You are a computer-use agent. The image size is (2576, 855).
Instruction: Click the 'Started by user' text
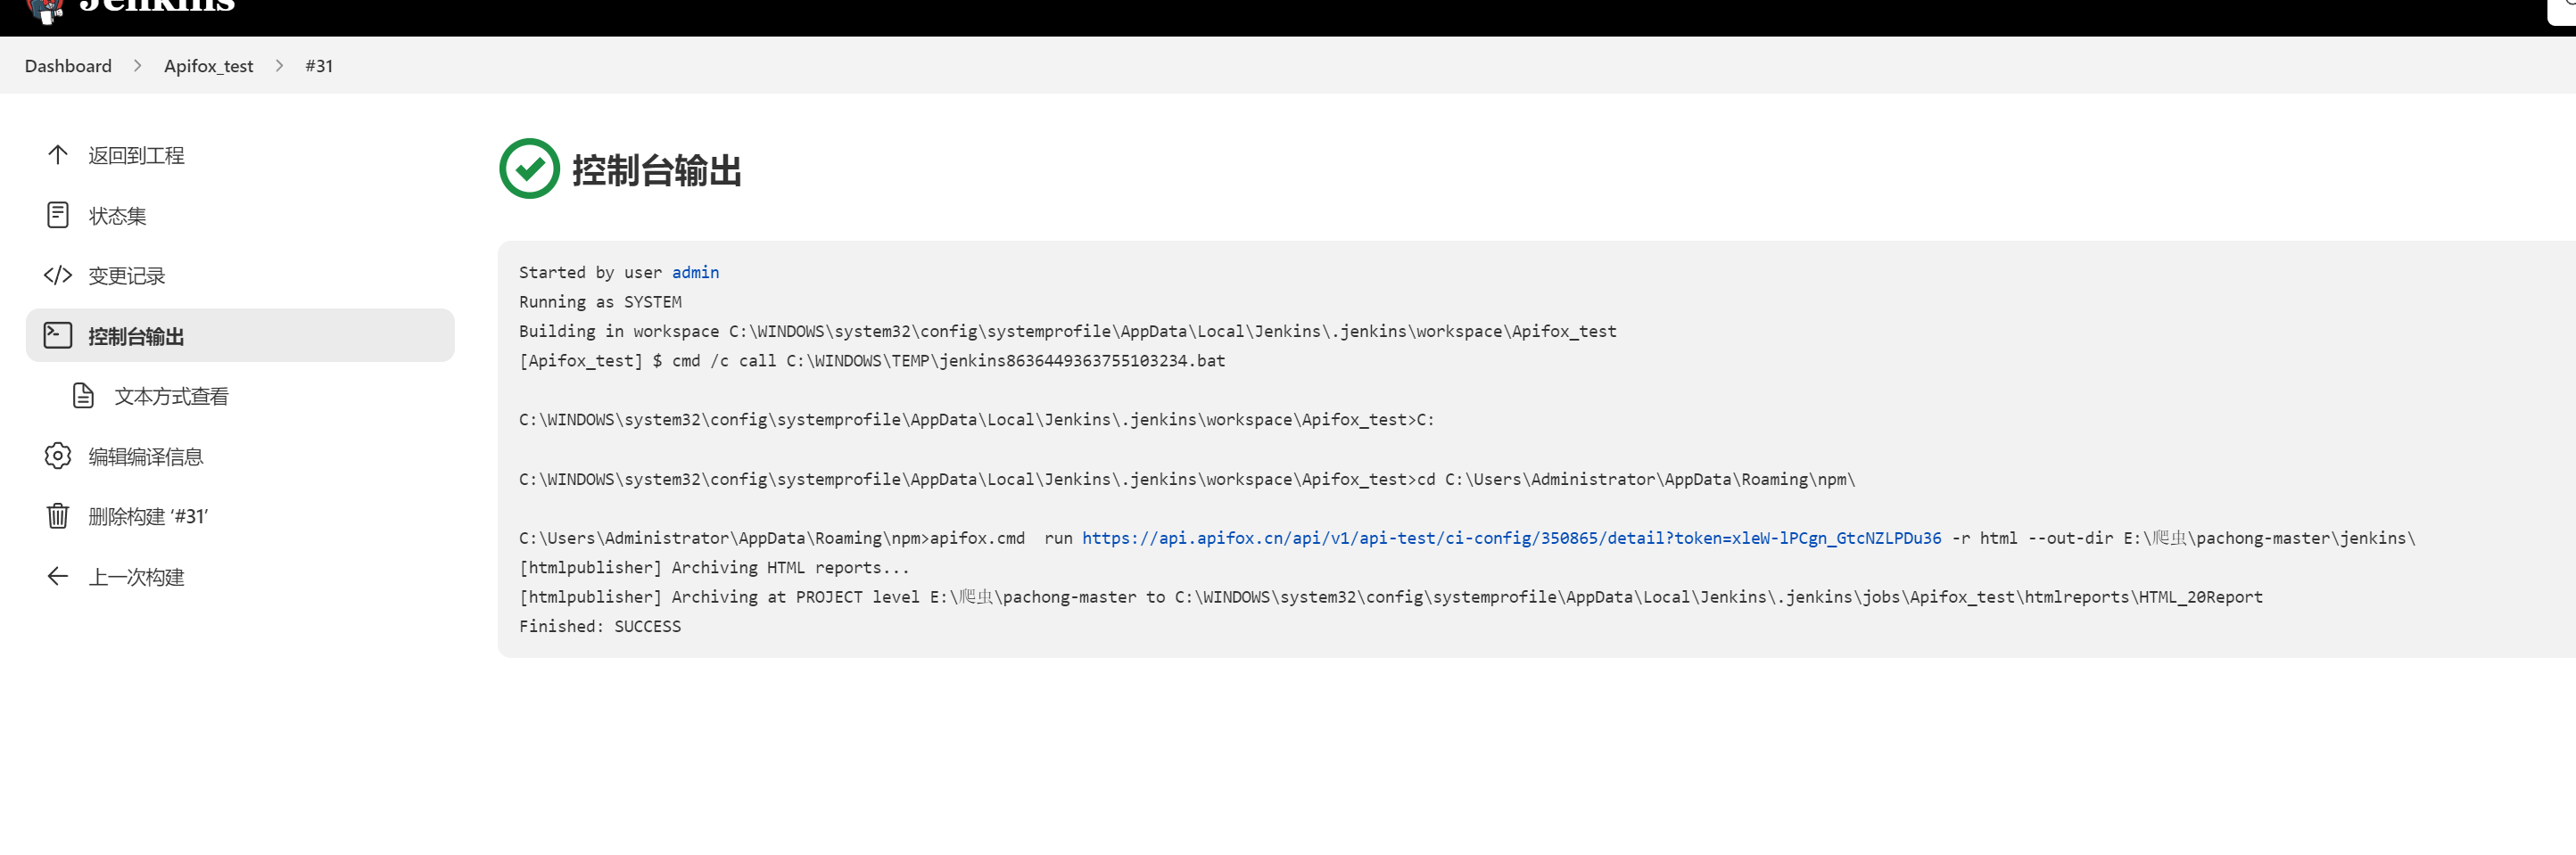(590, 272)
